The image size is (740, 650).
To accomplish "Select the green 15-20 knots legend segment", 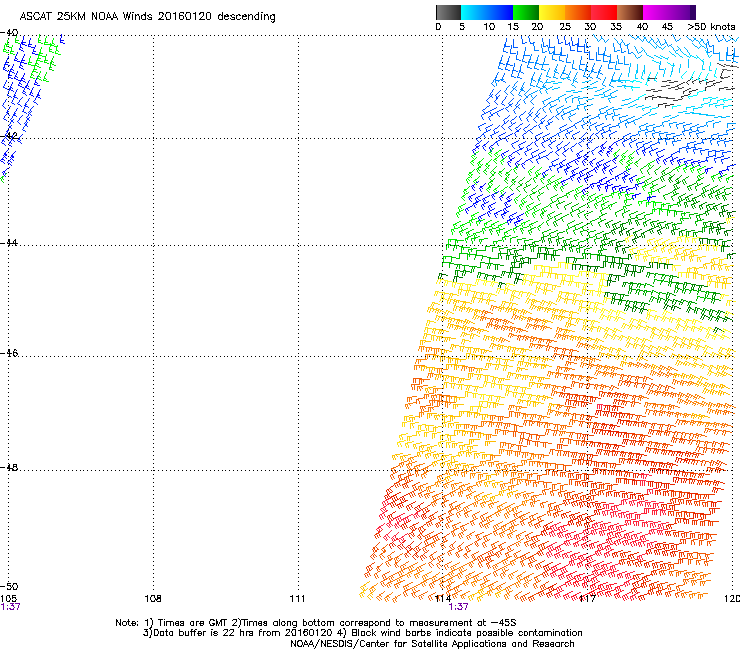I will pos(526,12).
